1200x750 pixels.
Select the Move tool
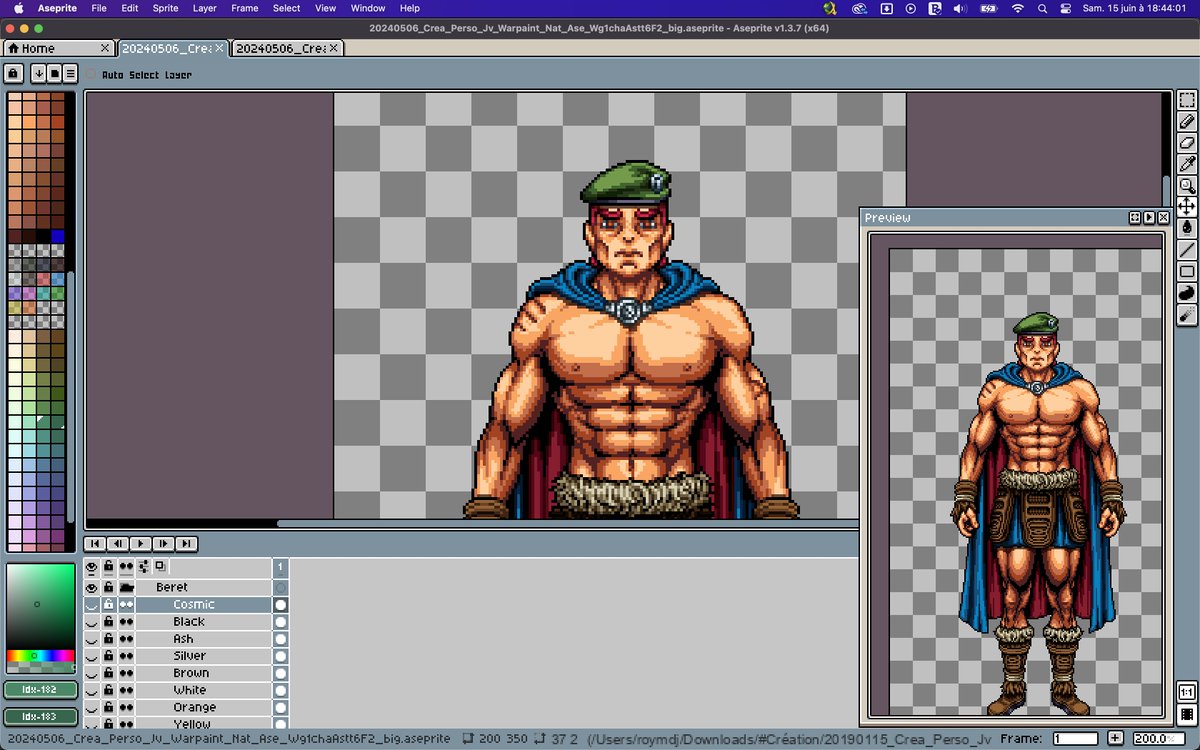pos(1187,206)
